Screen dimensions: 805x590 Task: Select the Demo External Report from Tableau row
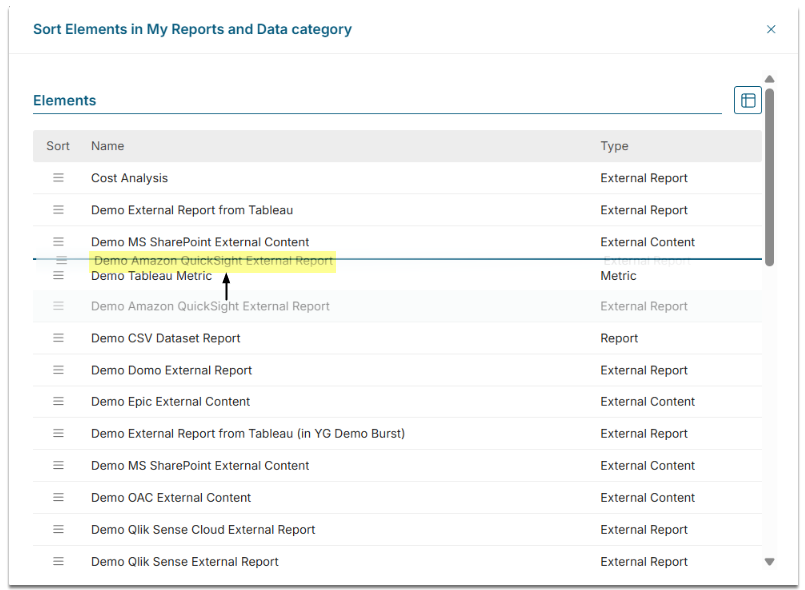click(300, 210)
